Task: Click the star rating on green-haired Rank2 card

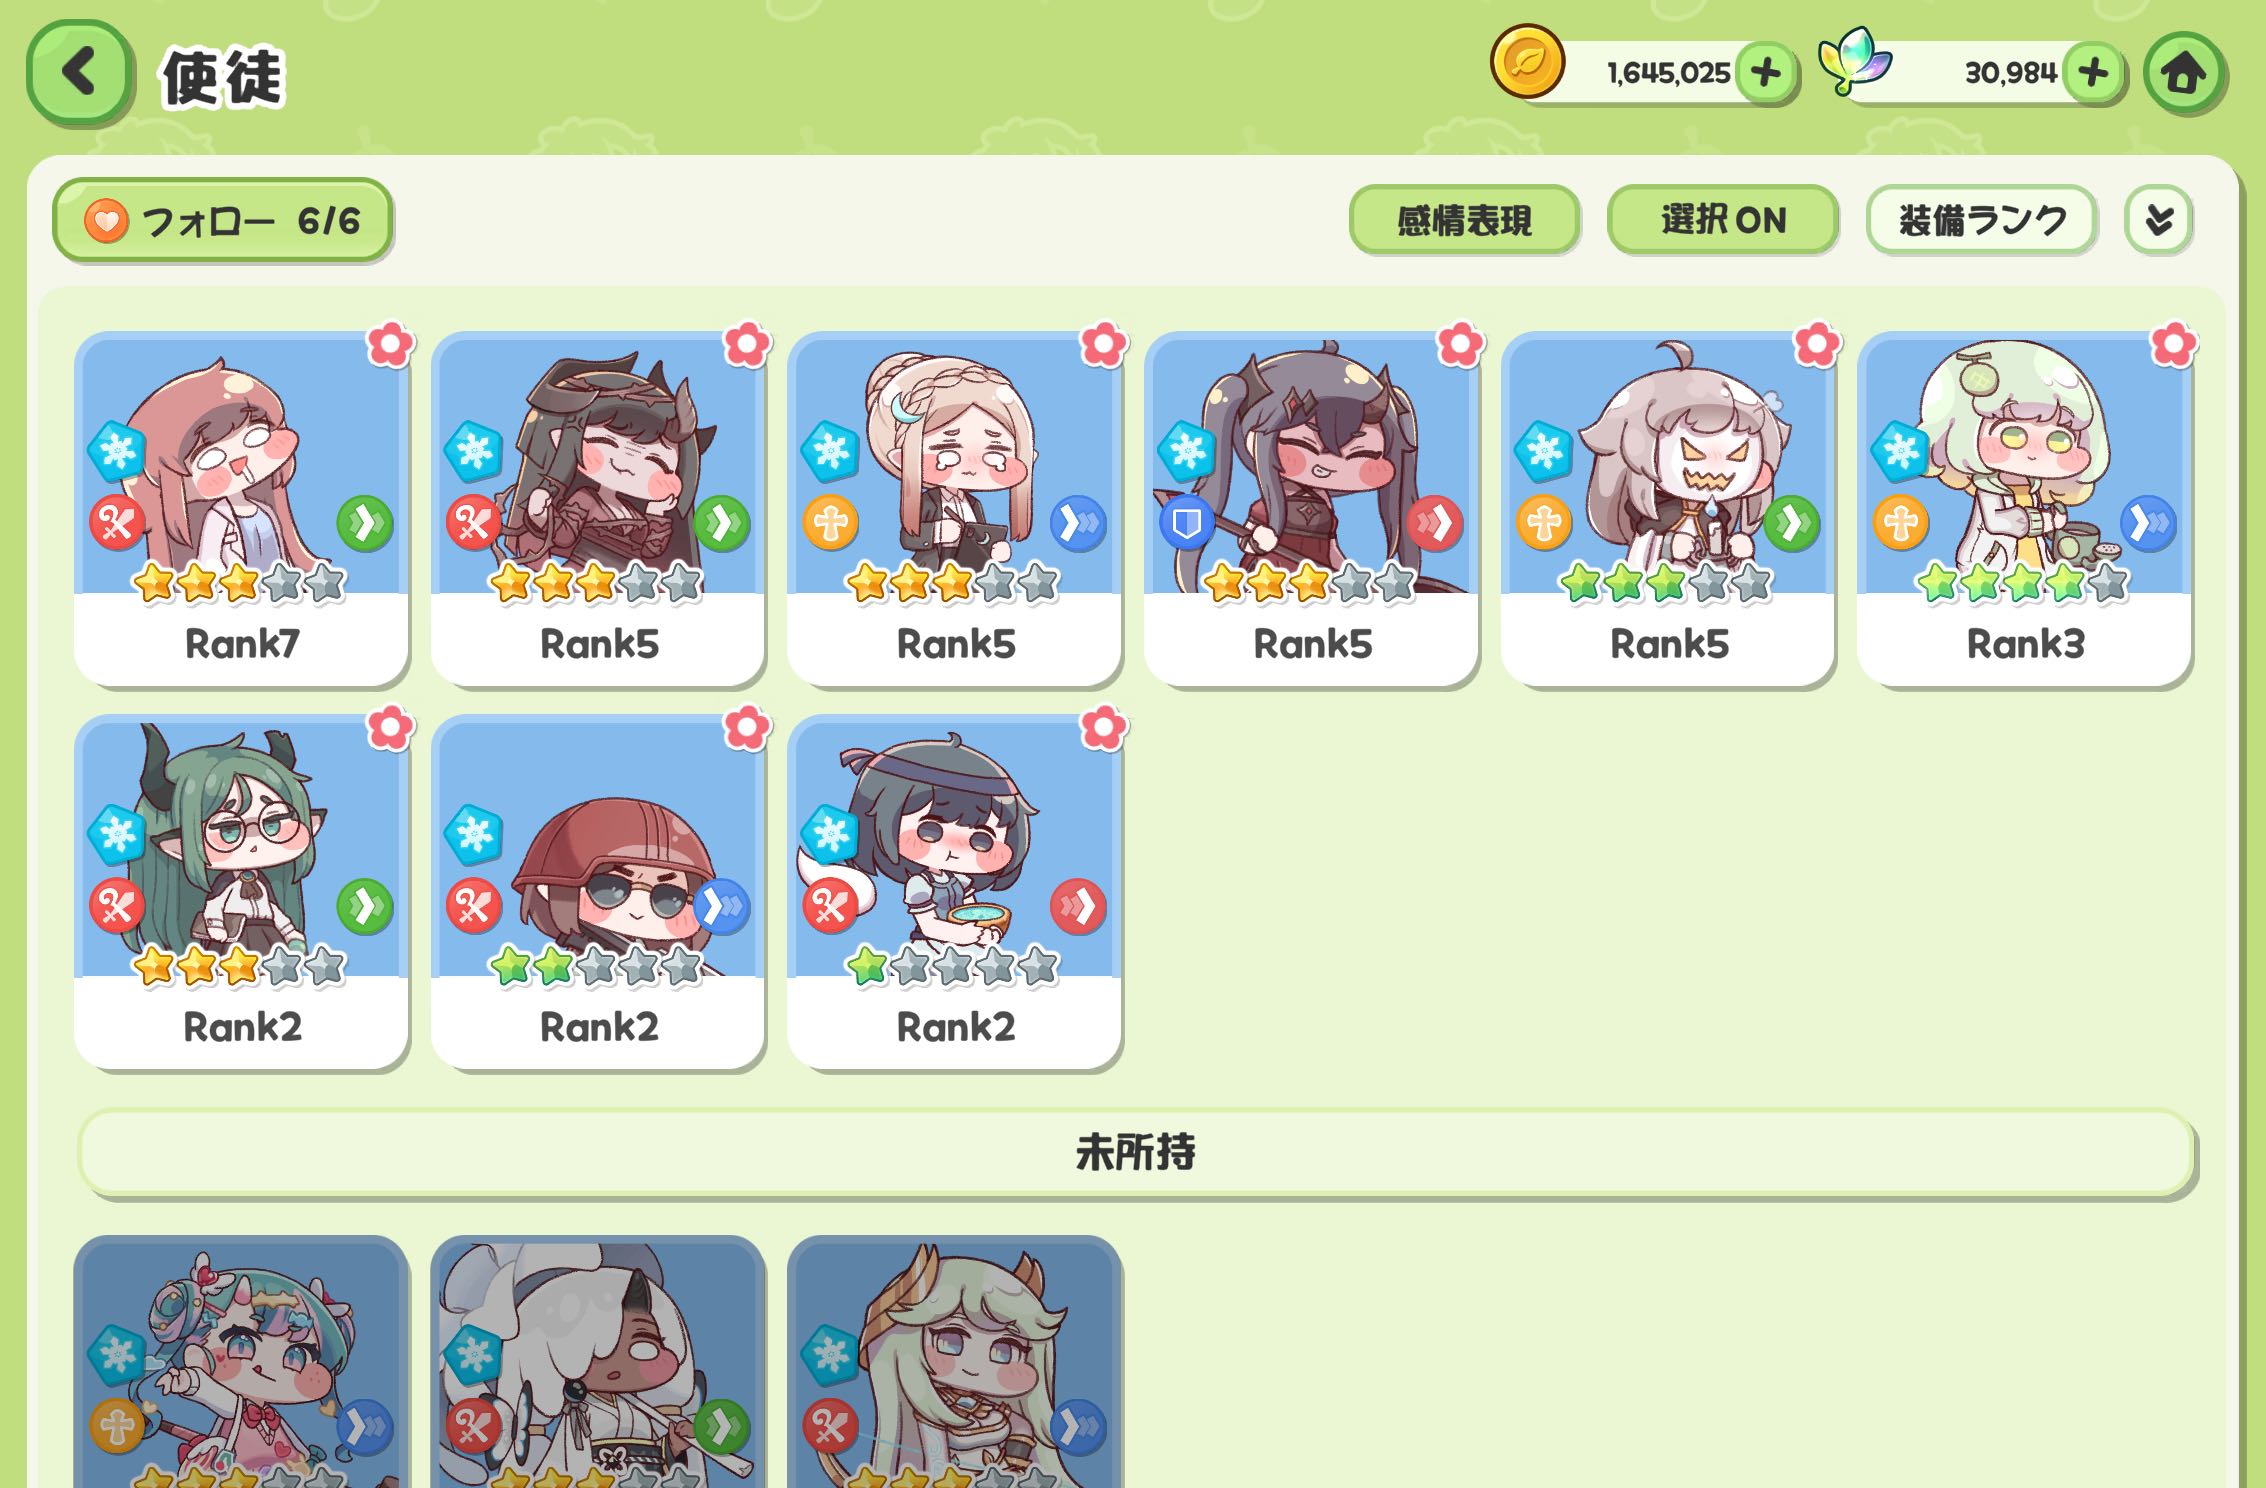Action: pyautogui.click(x=239, y=966)
